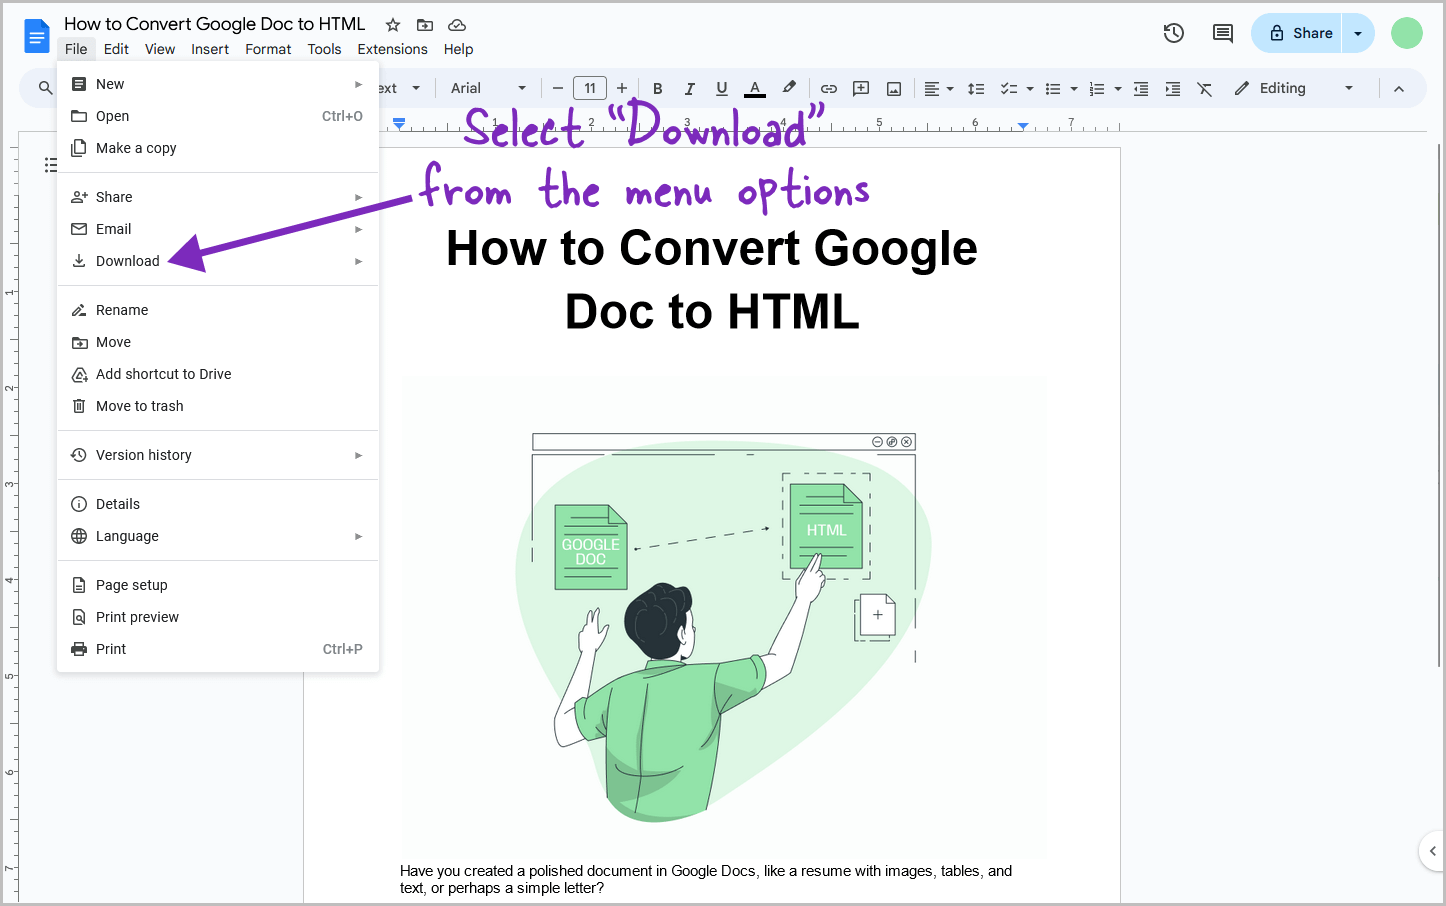Click the Share button

coord(1297,33)
